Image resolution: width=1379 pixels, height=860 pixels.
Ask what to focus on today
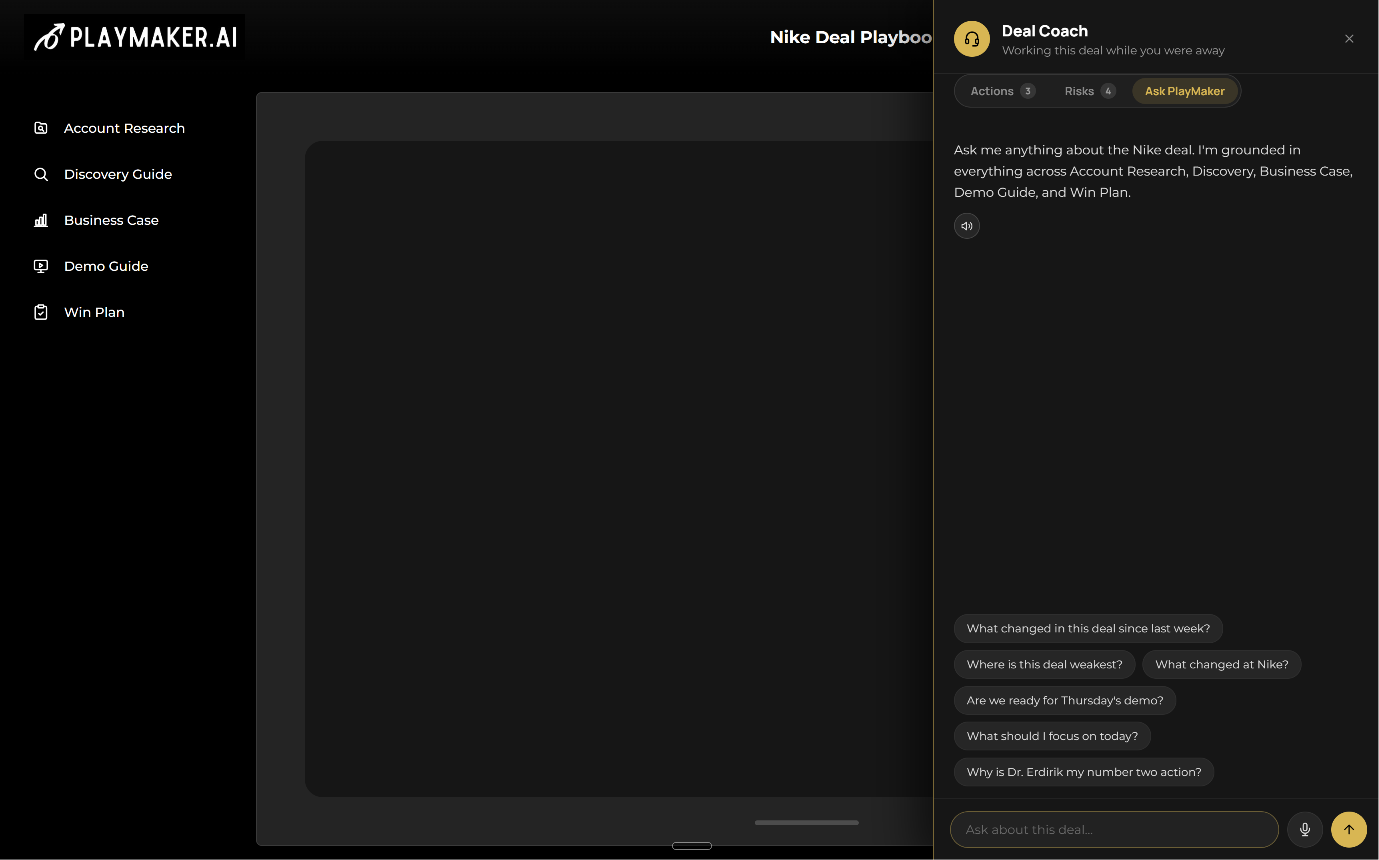(1052, 736)
